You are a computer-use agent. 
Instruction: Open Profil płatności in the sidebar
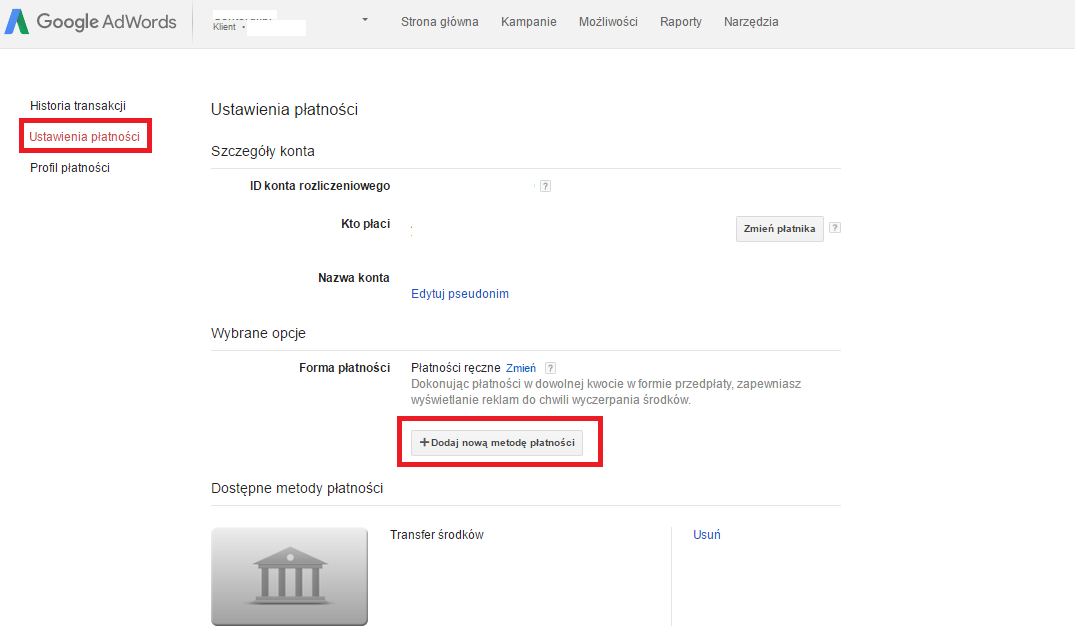click(x=70, y=167)
